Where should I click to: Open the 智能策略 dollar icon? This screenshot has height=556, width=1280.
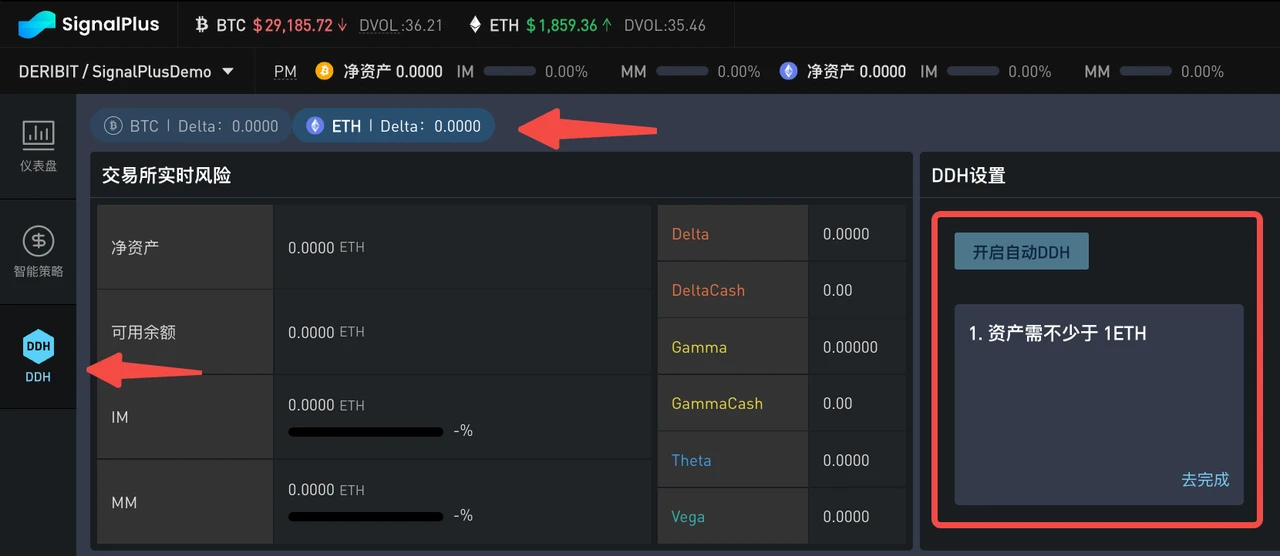pyautogui.click(x=38, y=241)
